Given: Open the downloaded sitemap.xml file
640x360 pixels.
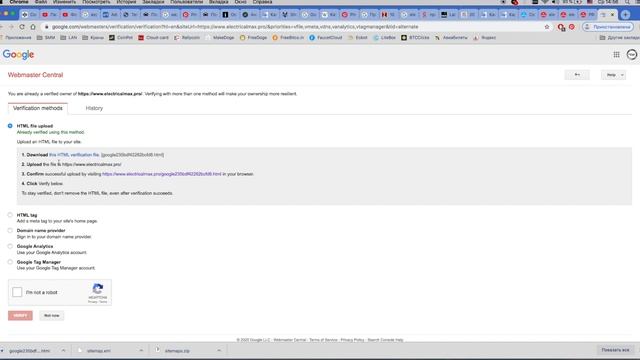Looking at the screenshot, I should tap(98, 351).
